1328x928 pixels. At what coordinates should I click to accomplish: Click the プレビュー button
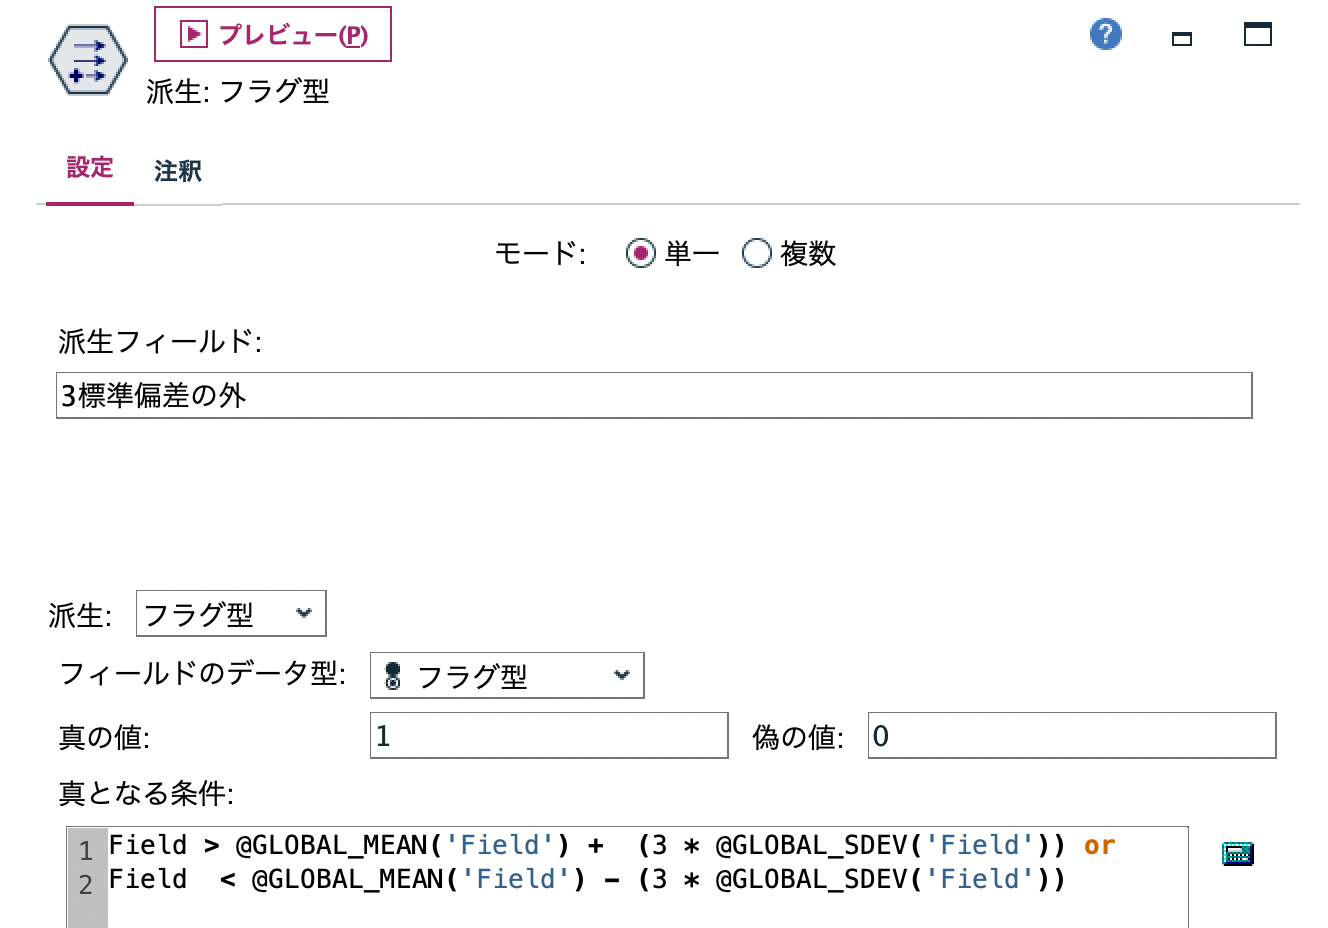pos(272,33)
